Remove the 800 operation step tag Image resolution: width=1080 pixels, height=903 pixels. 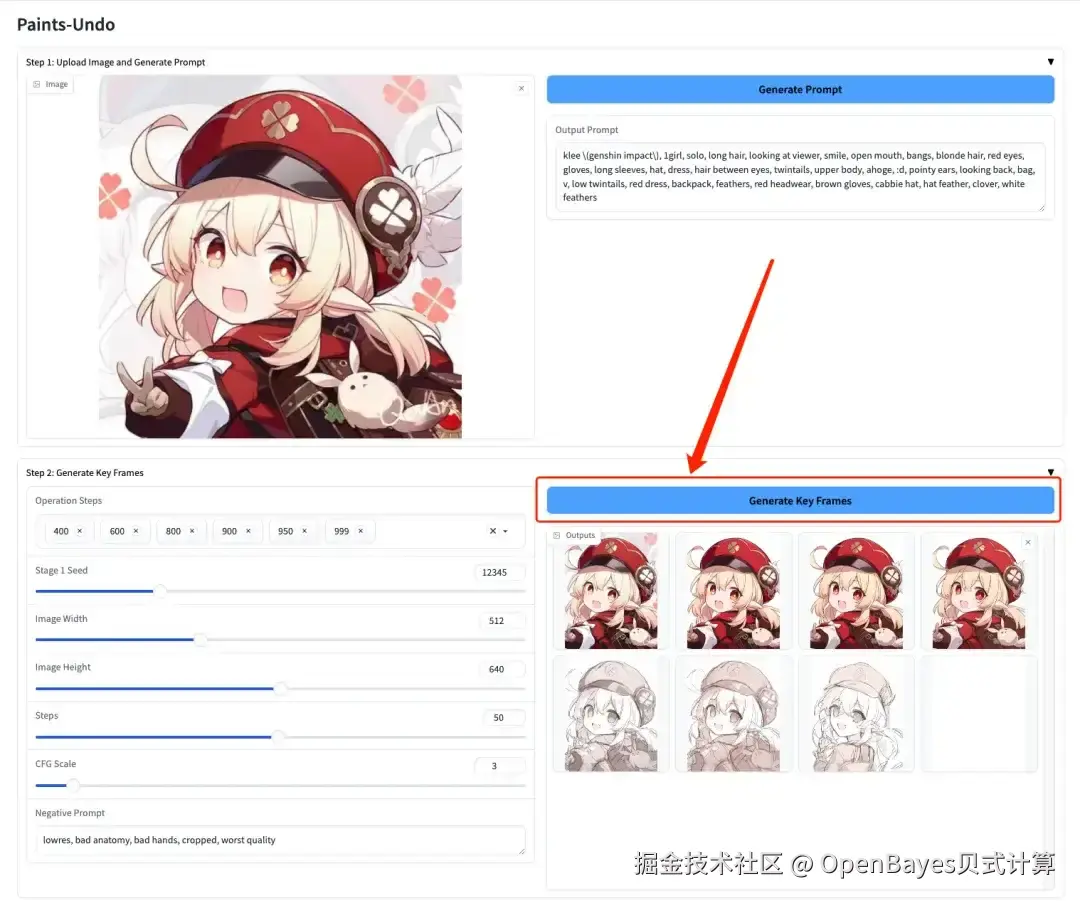pos(192,531)
